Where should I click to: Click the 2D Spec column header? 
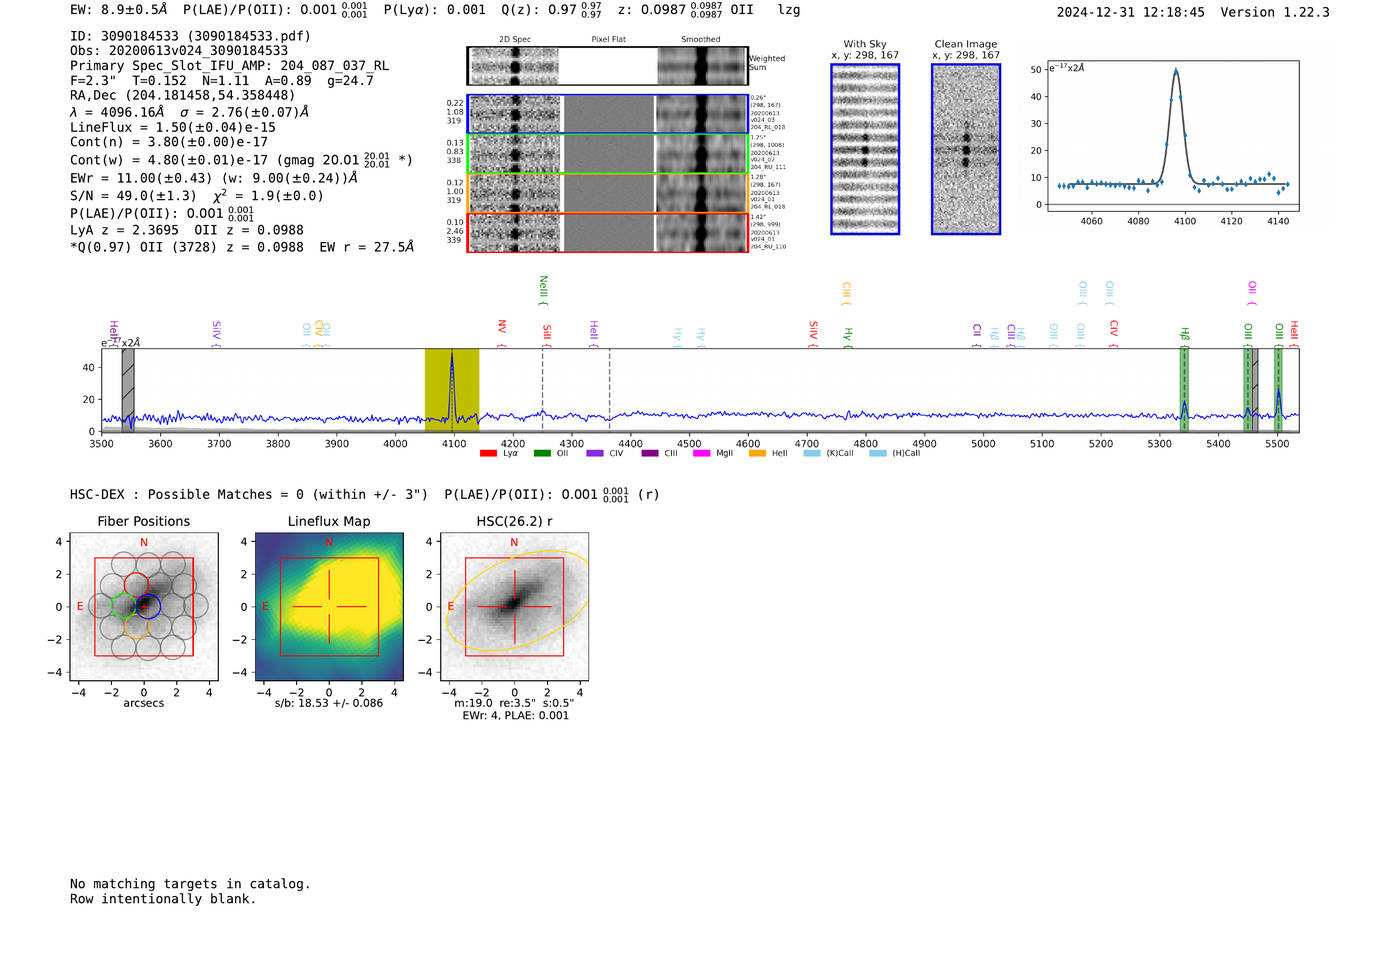tap(515, 39)
